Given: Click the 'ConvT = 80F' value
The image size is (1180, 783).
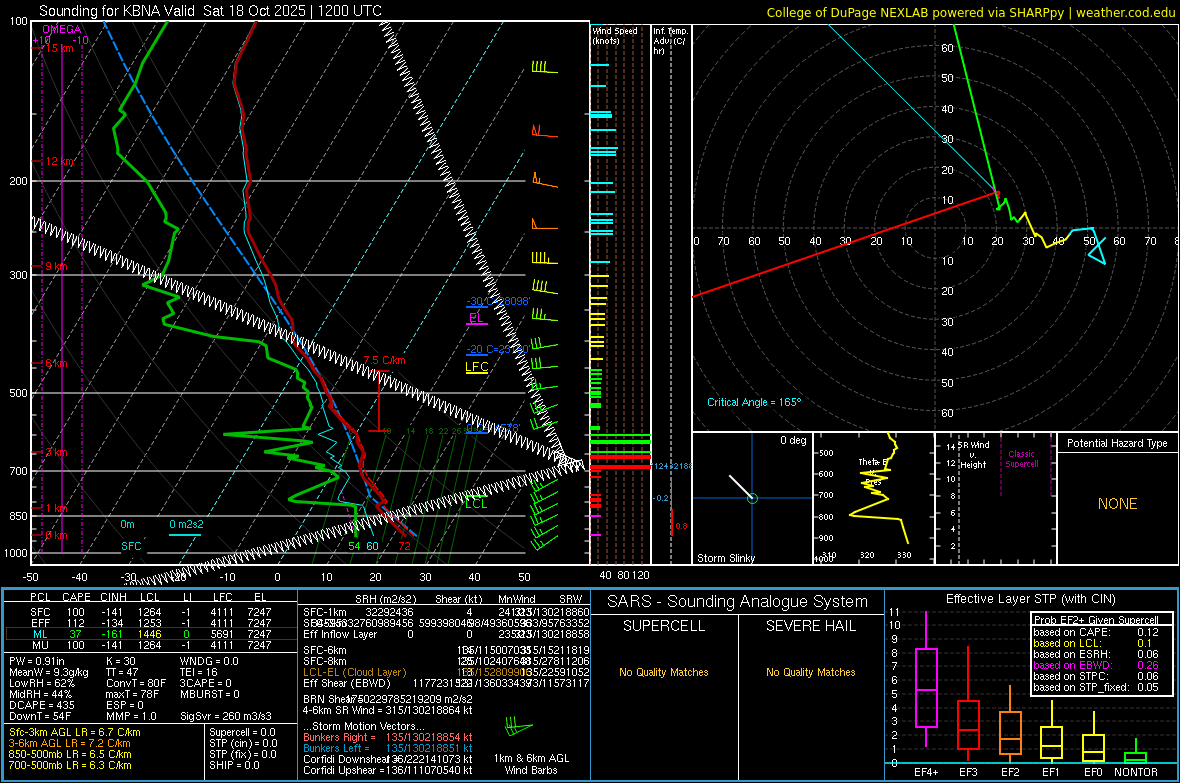Looking at the screenshot, I should [135, 683].
